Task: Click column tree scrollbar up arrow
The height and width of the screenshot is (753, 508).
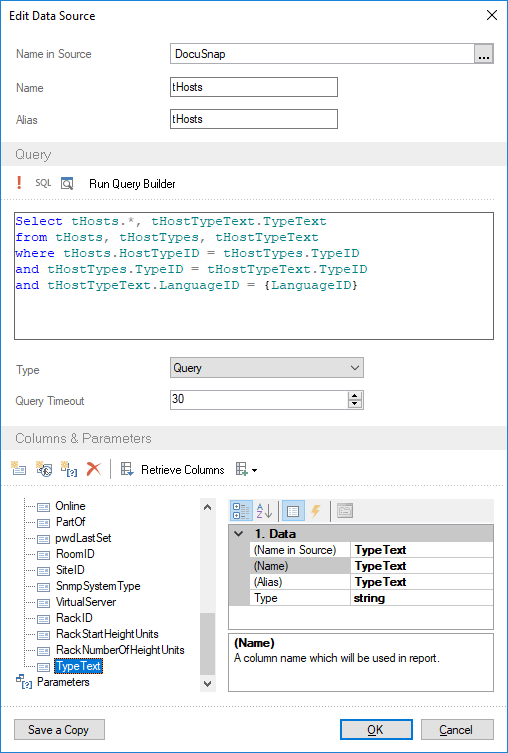Action: click(207, 507)
